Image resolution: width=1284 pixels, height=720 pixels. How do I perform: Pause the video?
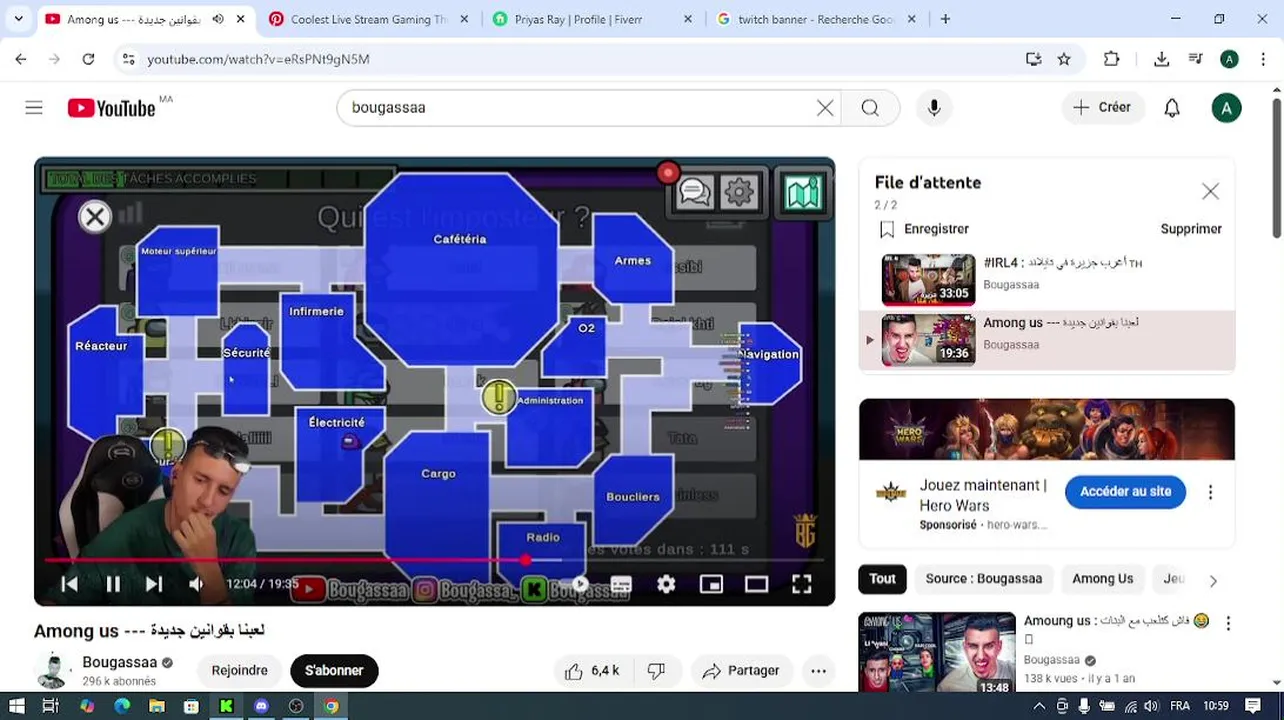(113, 584)
